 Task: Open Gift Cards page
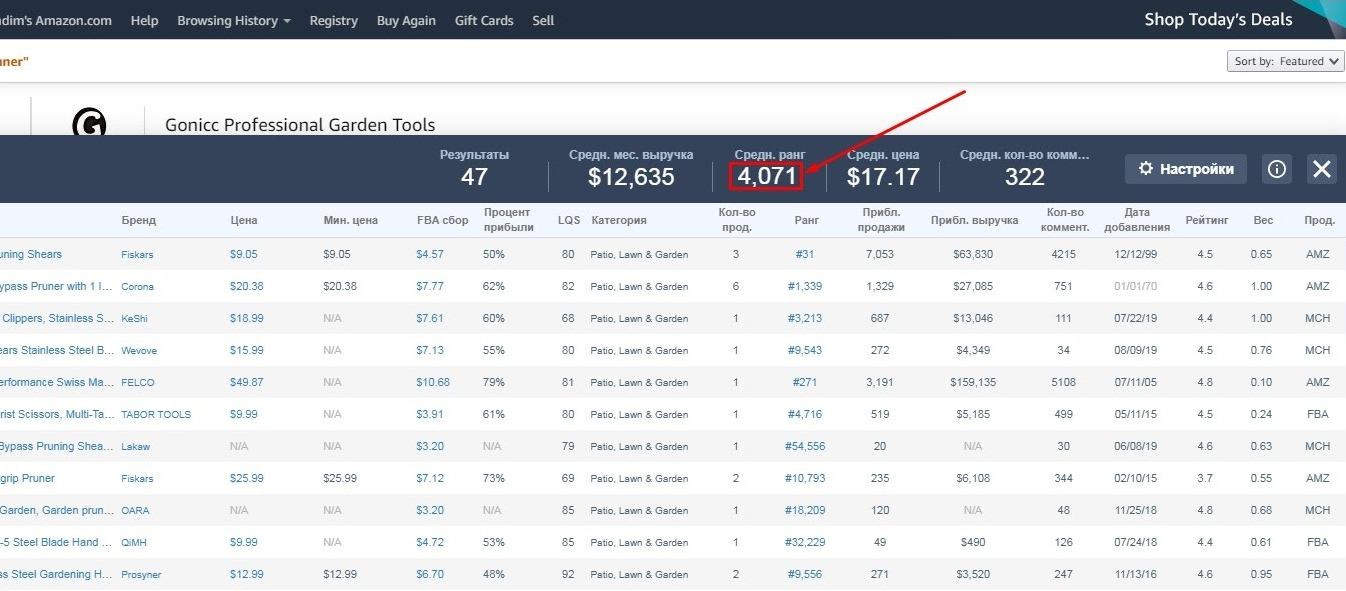tap(484, 20)
